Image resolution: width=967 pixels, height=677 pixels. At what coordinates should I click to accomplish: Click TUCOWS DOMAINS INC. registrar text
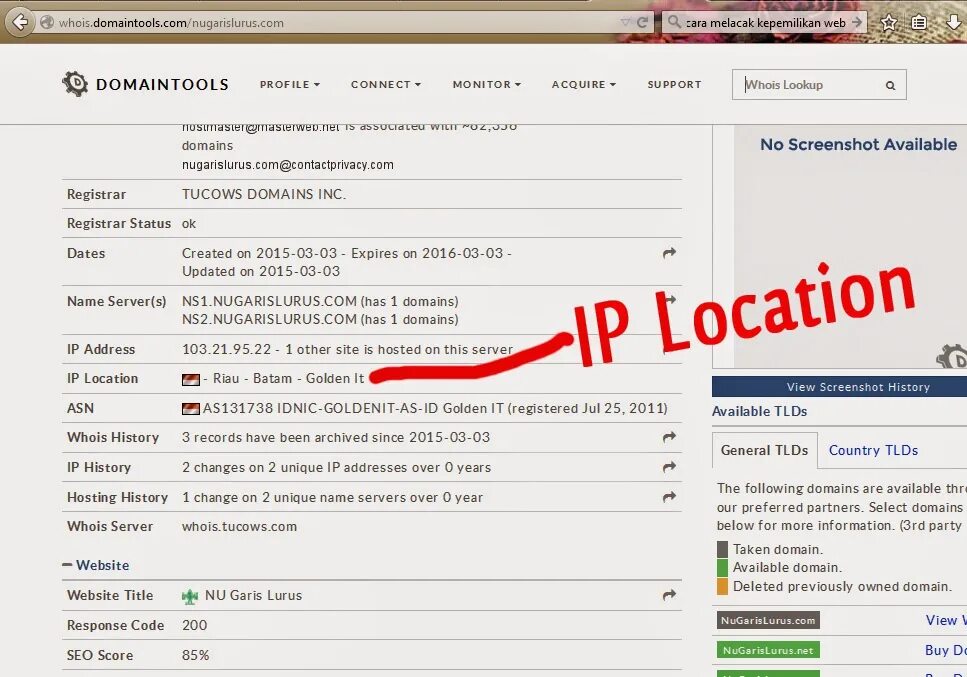tap(264, 194)
